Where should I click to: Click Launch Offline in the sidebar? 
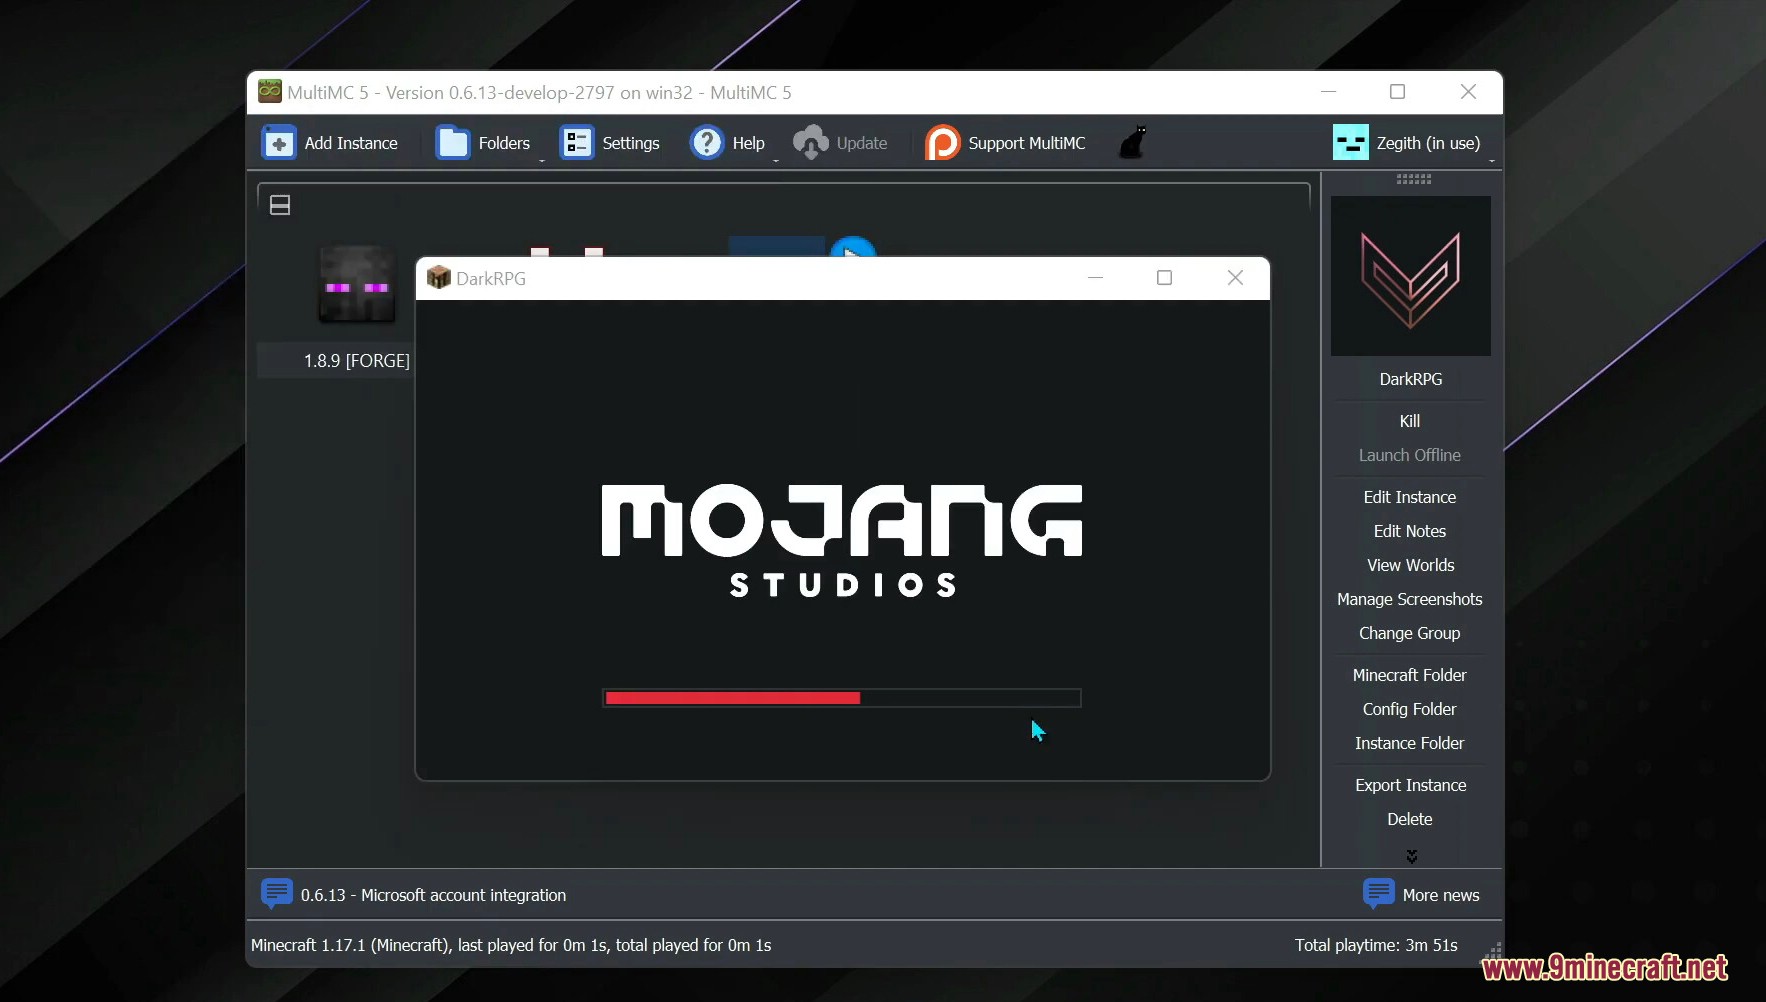point(1410,455)
